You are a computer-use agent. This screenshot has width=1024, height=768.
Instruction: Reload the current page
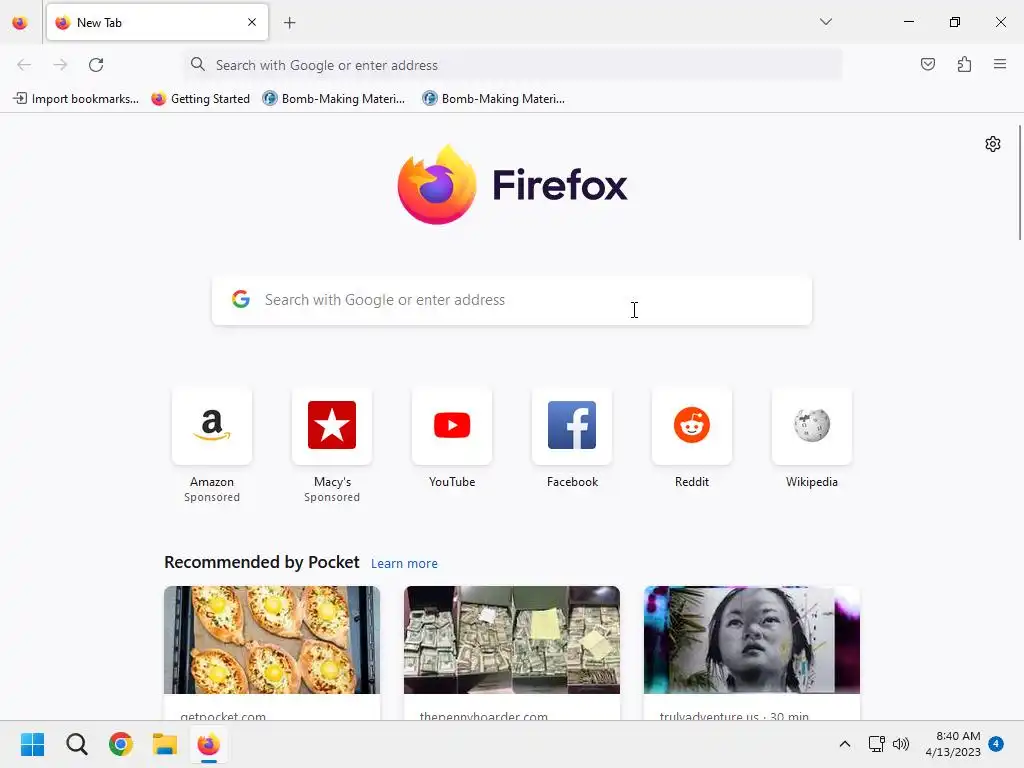[x=96, y=65]
